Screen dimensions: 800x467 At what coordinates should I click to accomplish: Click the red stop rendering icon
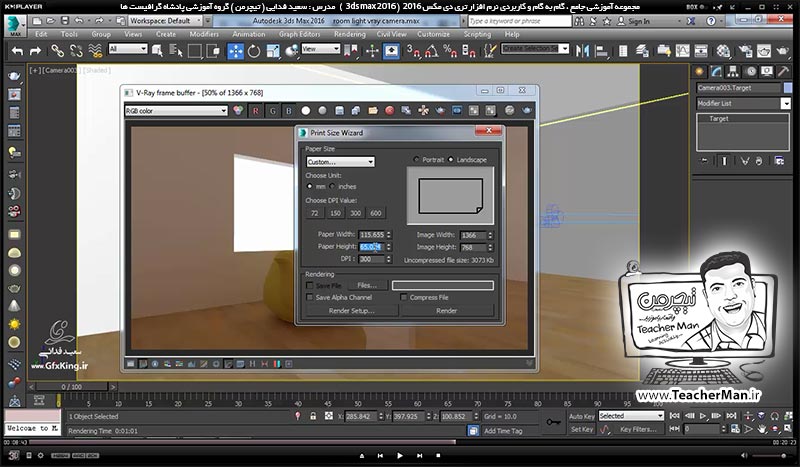pyautogui.click(x=390, y=111)
